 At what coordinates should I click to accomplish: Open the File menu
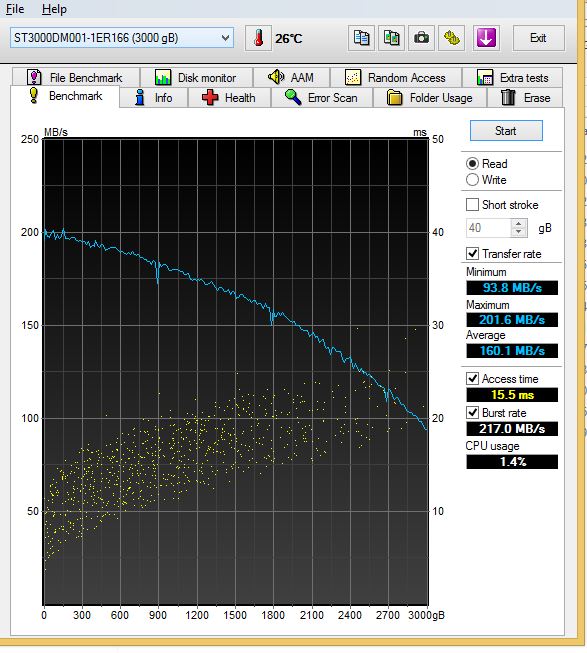(15, 9)
